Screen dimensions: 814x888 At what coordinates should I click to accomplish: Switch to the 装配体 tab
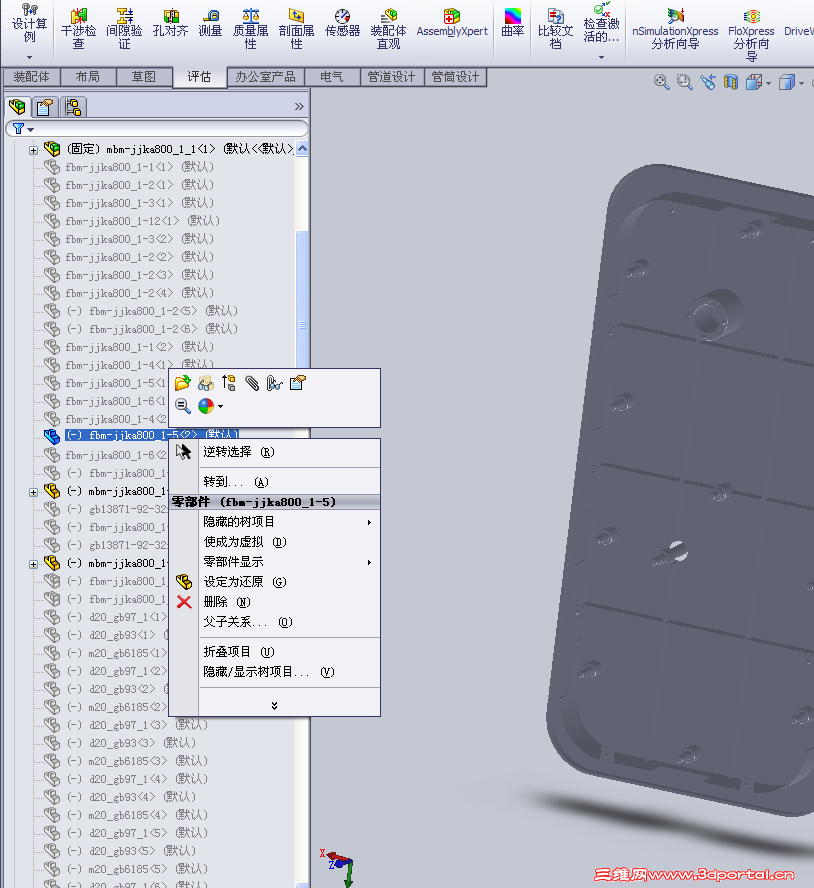pyautogui.click(x=31, y=76)
